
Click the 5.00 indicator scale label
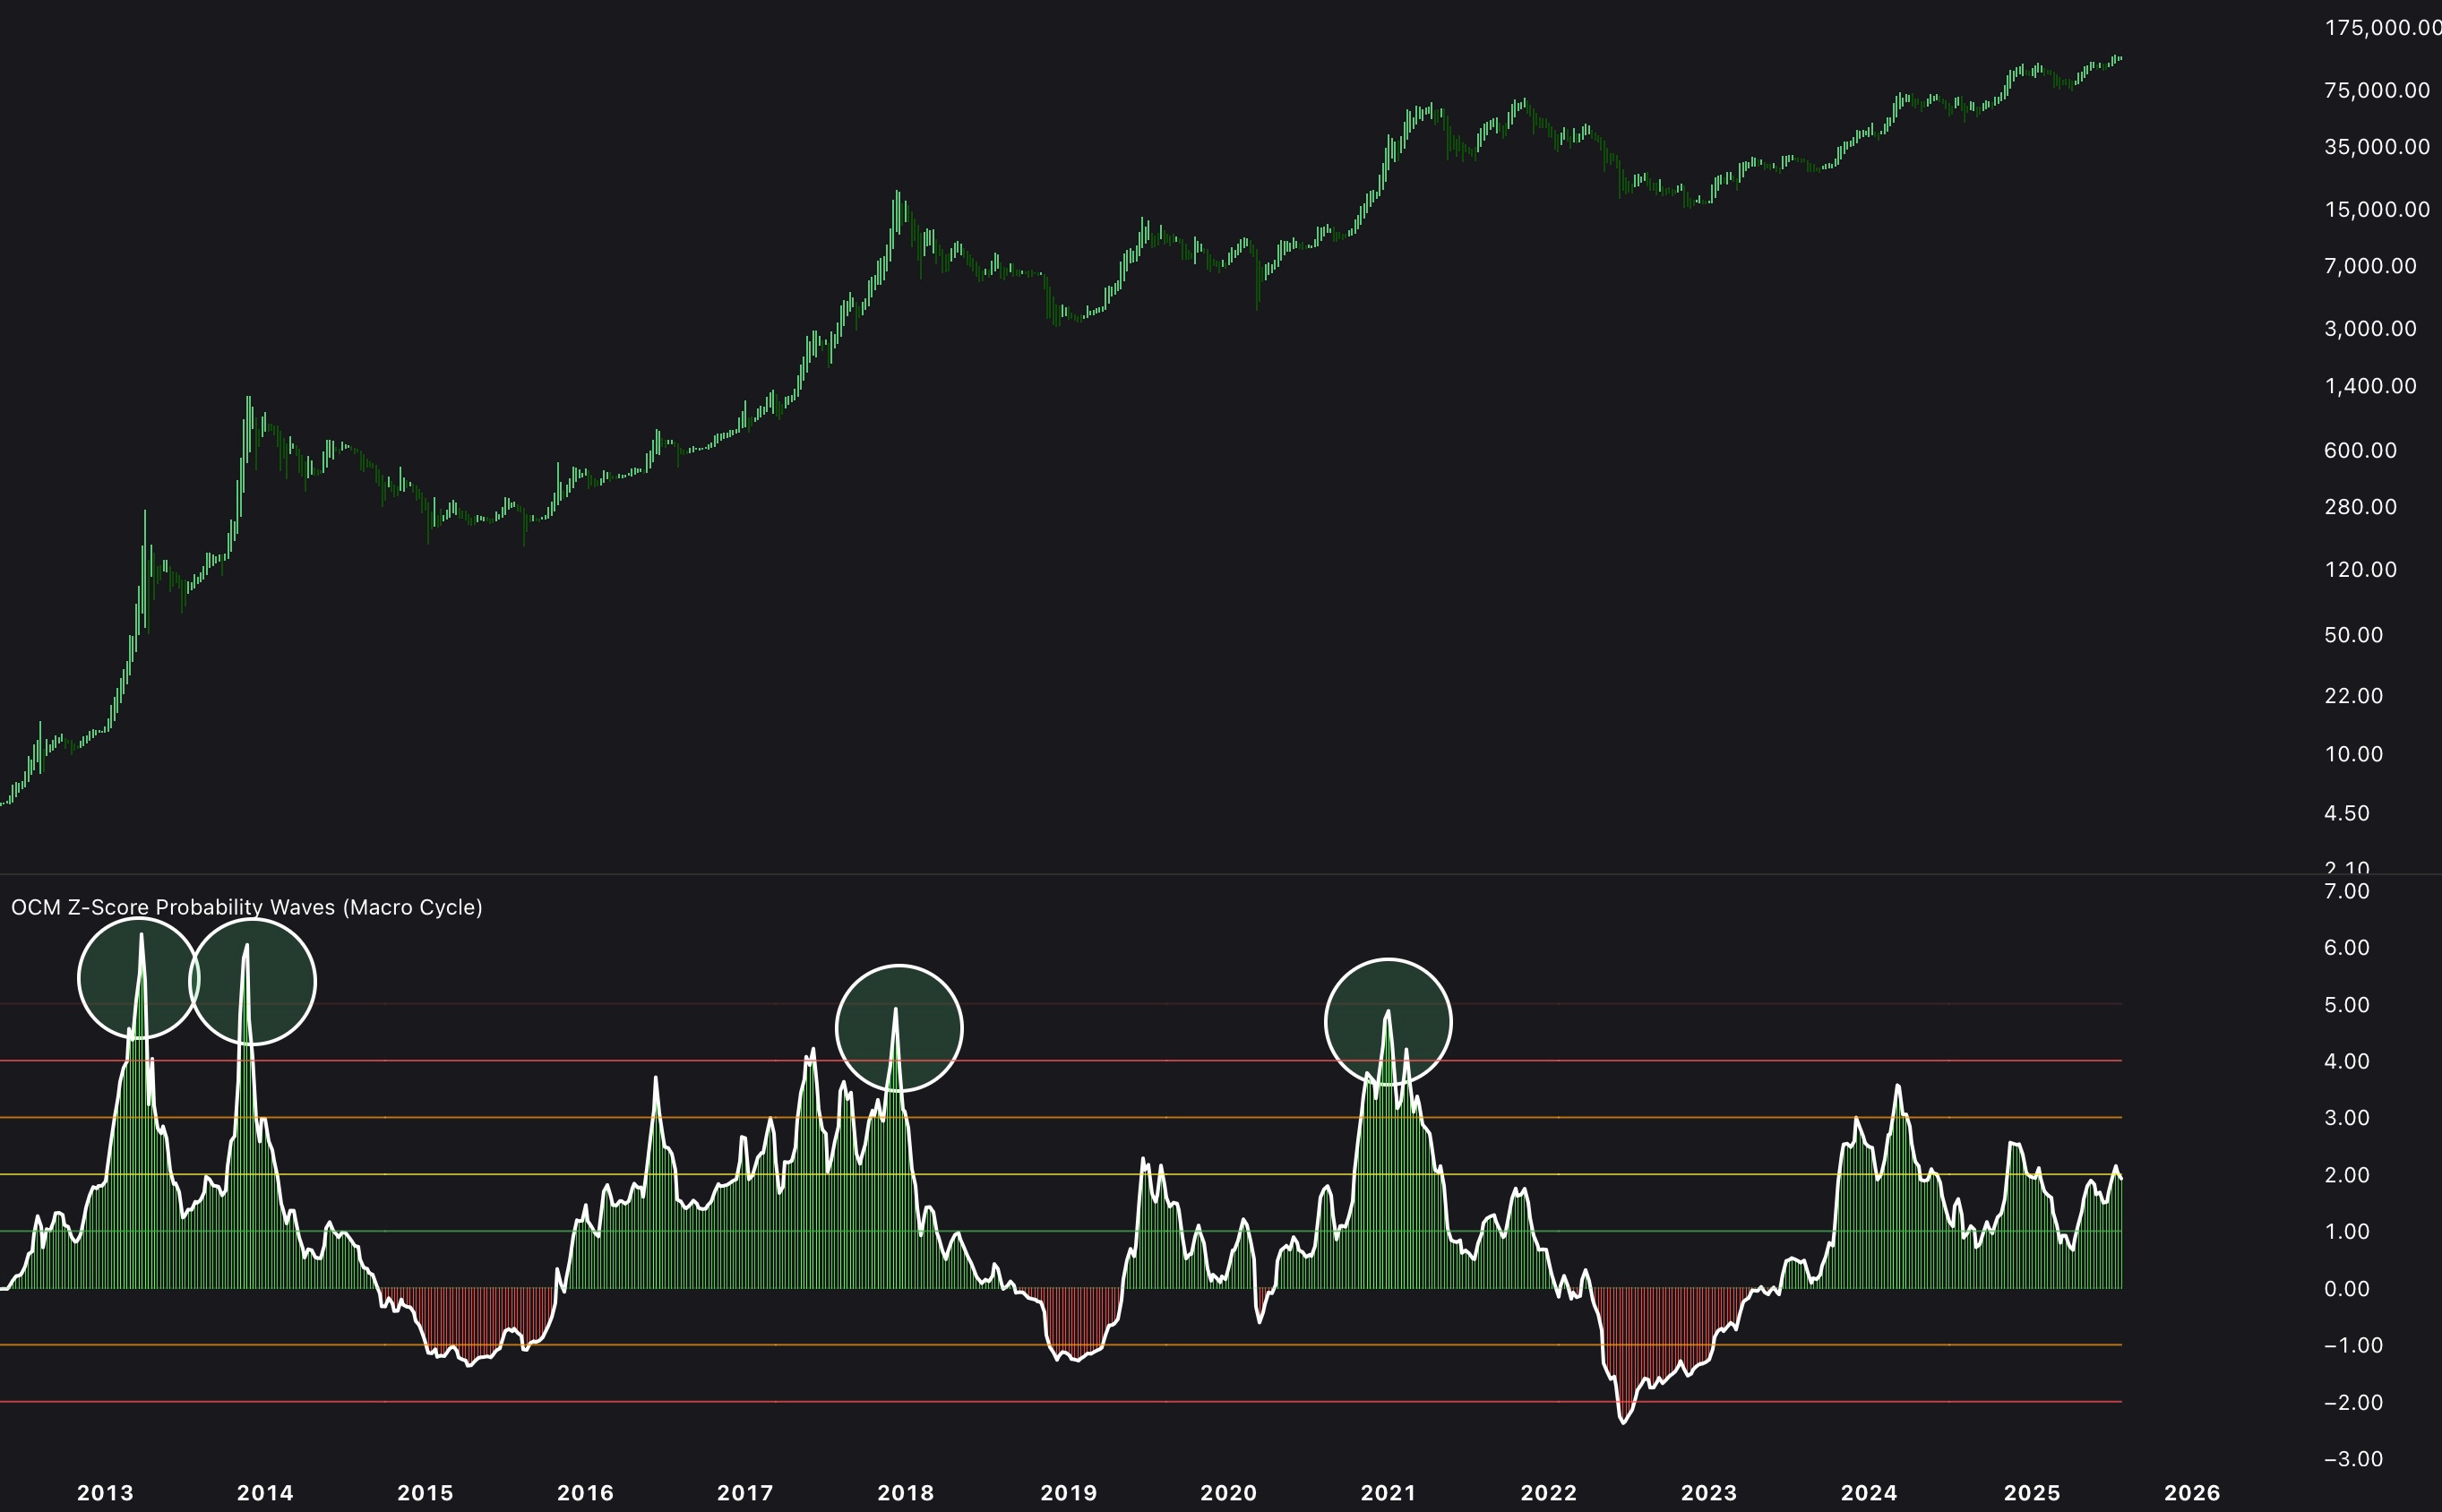(x=2346, y=1005)
